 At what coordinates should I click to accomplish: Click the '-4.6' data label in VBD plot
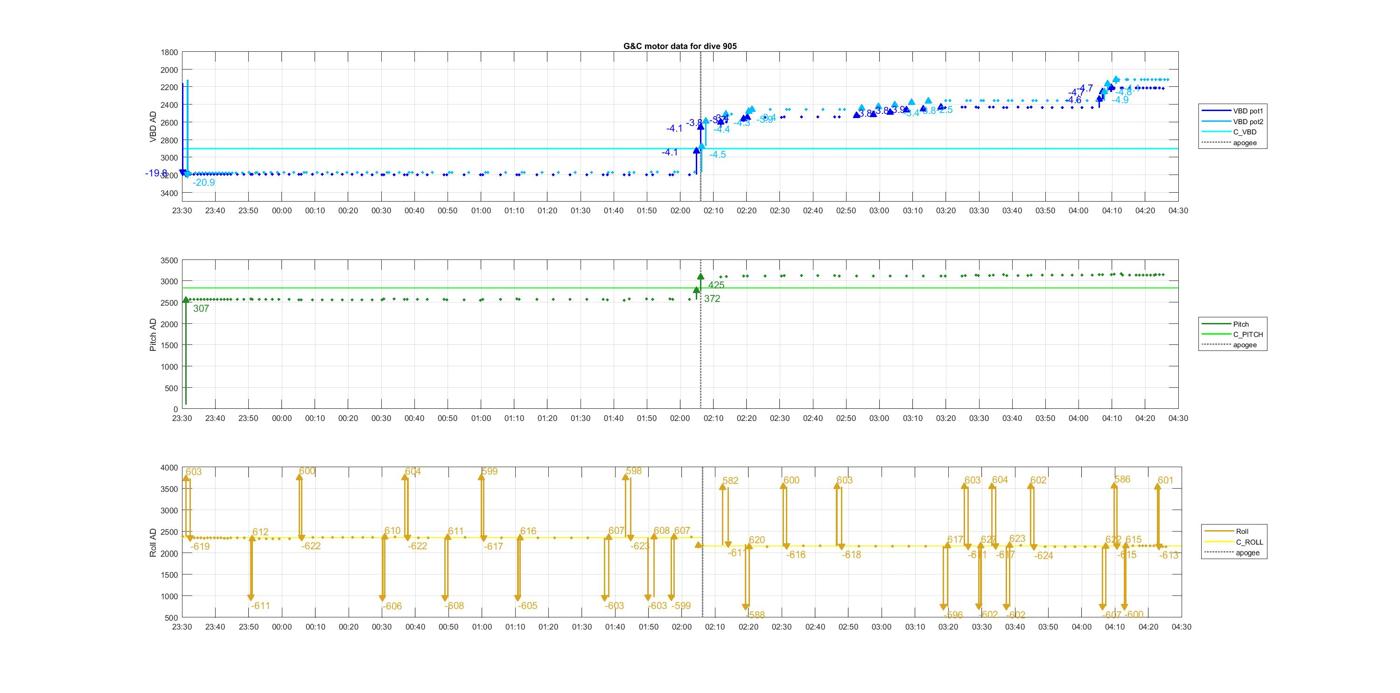point(1073,100)
